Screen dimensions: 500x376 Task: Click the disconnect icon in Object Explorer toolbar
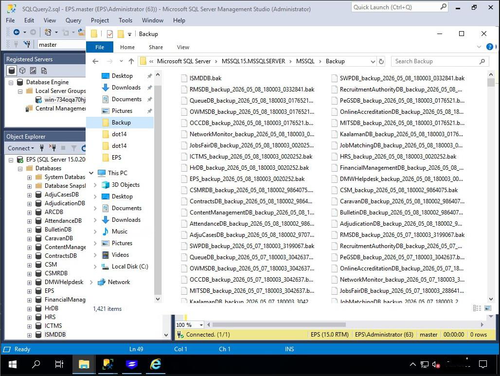[x=52, y=148]
